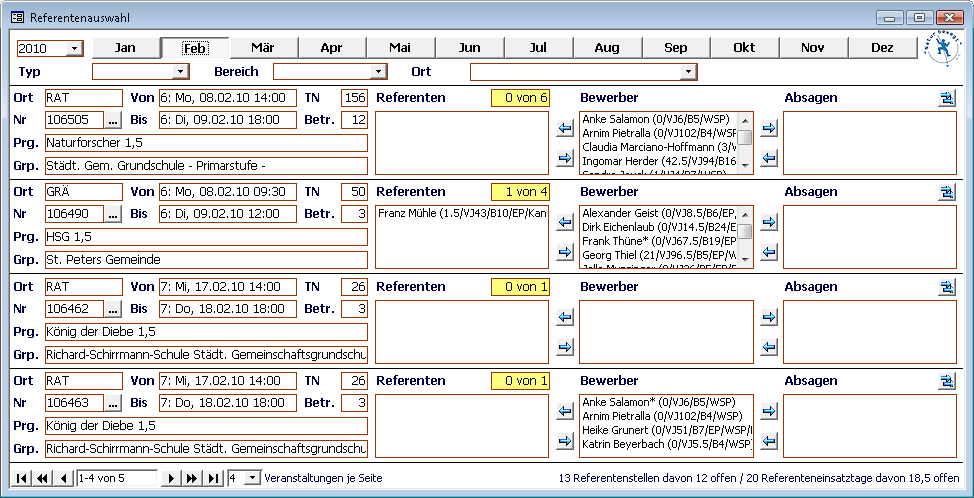Screen dimensions: 974x498
Task: Click left arrow to Referenten in event 106462
Action: 565,317
